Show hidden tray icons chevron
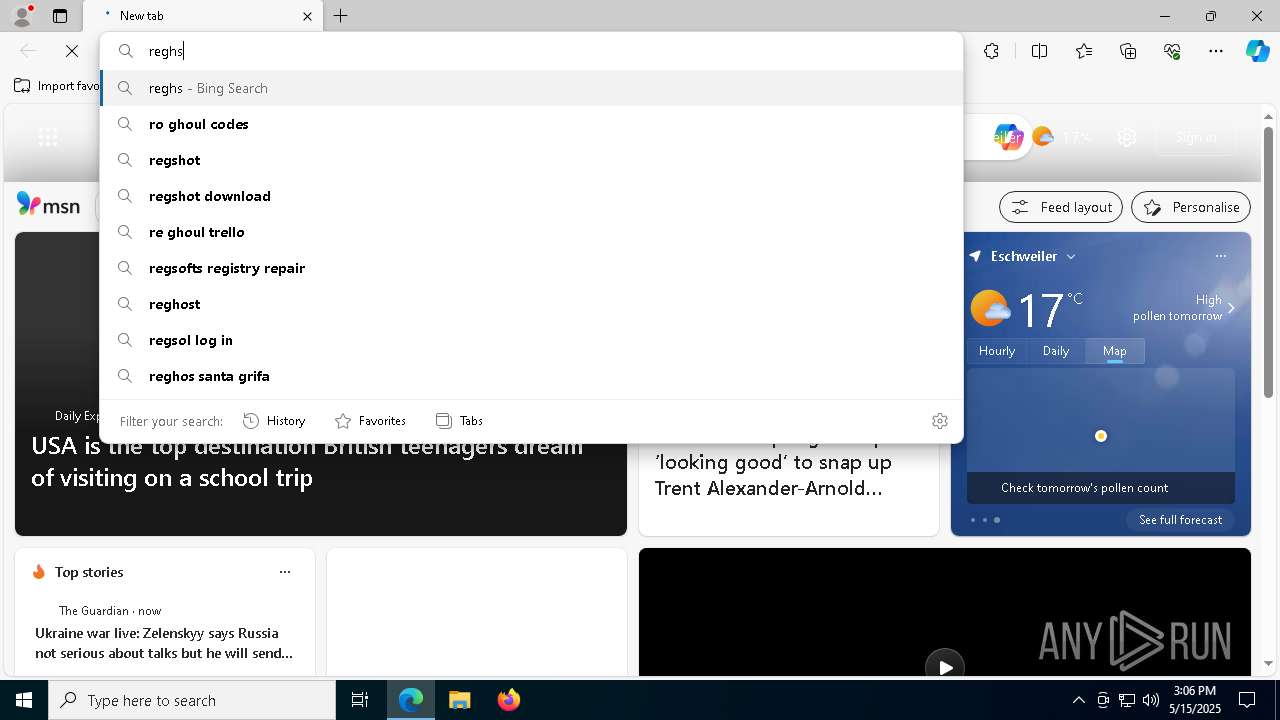 1078,700
